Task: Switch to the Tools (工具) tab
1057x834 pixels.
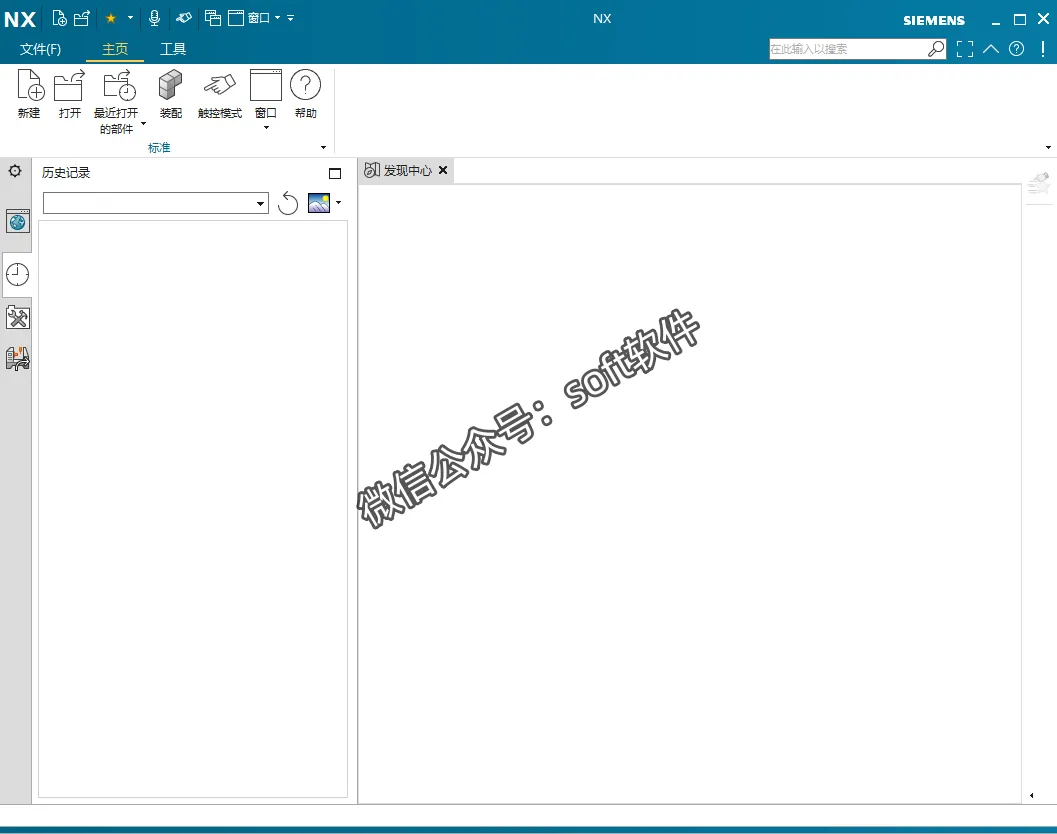Action: tap(173, 49)
